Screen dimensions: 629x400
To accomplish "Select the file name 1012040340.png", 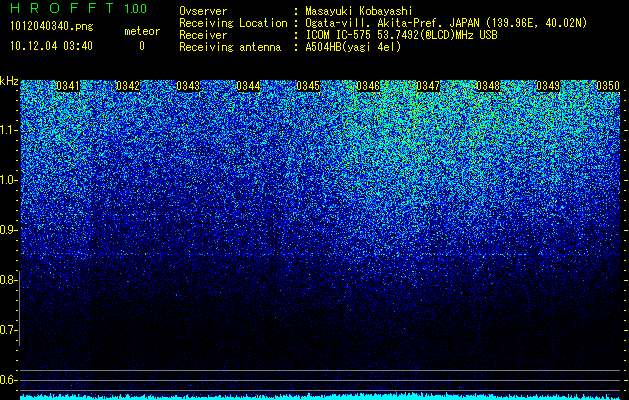I will pos(52,27).
